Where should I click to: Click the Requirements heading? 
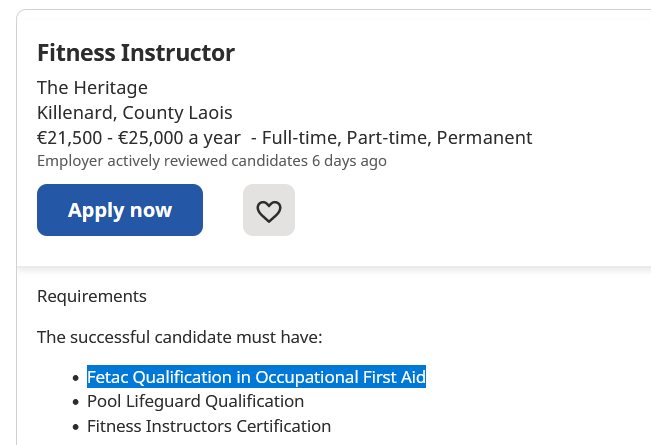click(91, 296)
